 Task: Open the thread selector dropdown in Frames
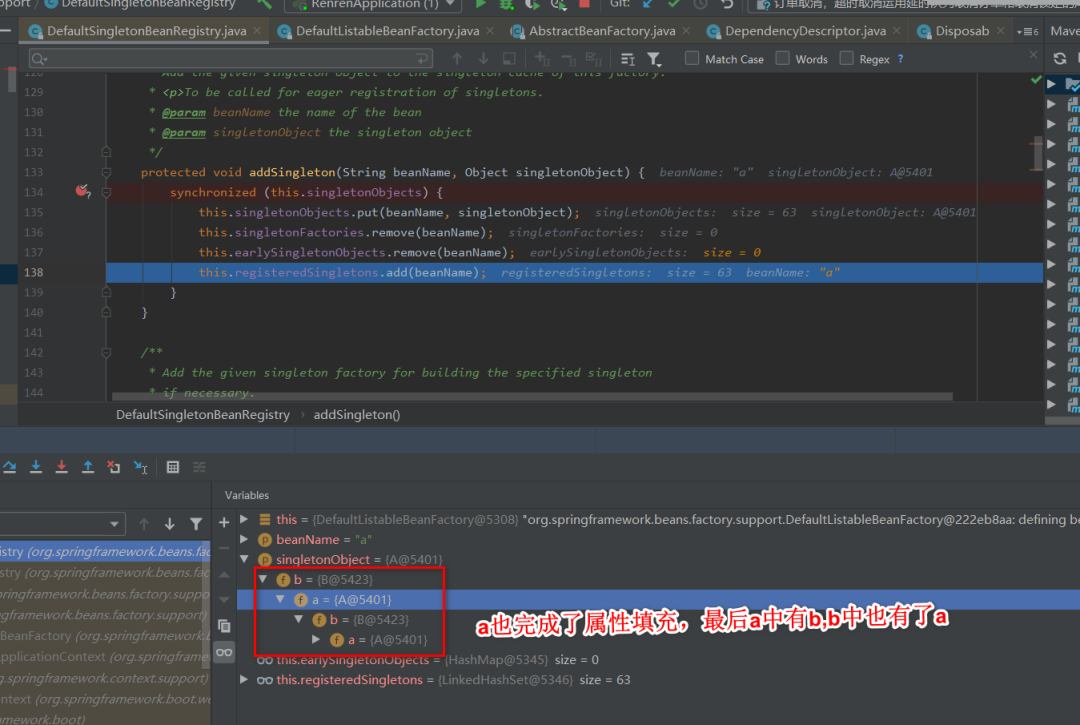[115, 524]
